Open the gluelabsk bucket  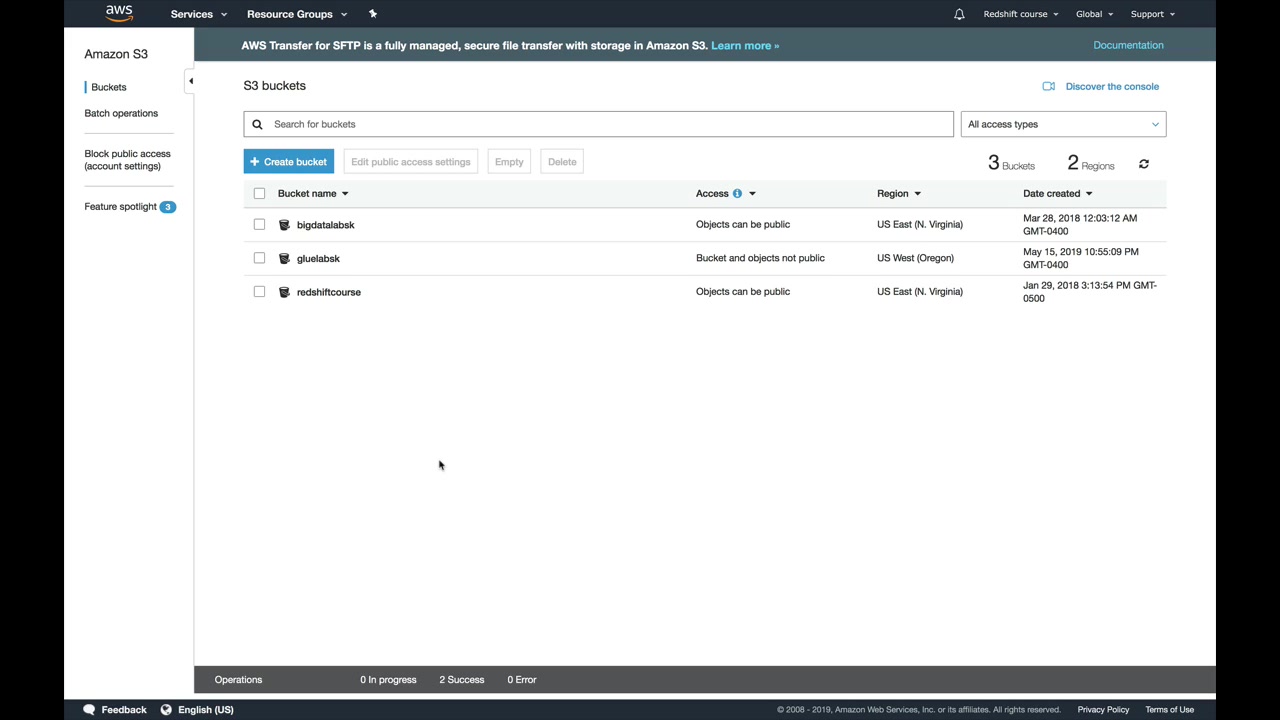click(x=318, y=258)
